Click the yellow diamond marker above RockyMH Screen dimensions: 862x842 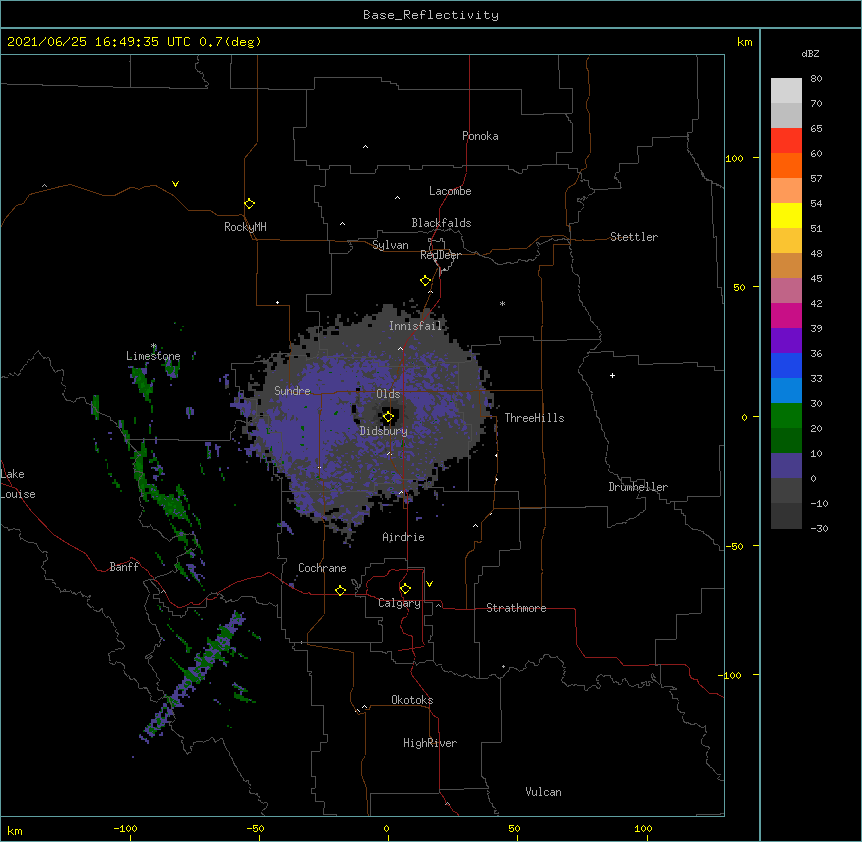pos(249,204)
